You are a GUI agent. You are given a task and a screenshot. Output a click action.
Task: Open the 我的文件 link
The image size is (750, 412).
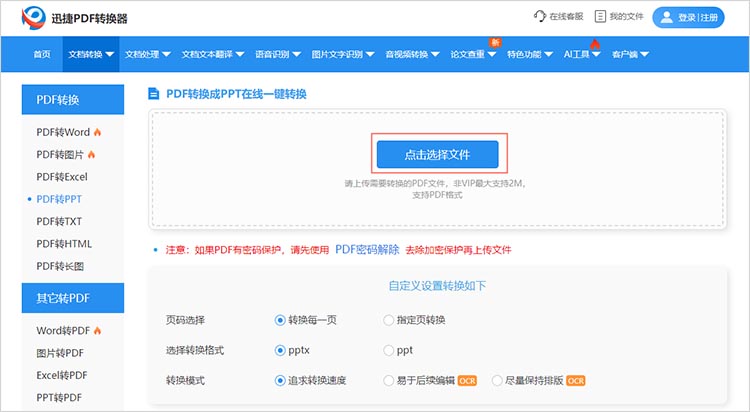627,16
